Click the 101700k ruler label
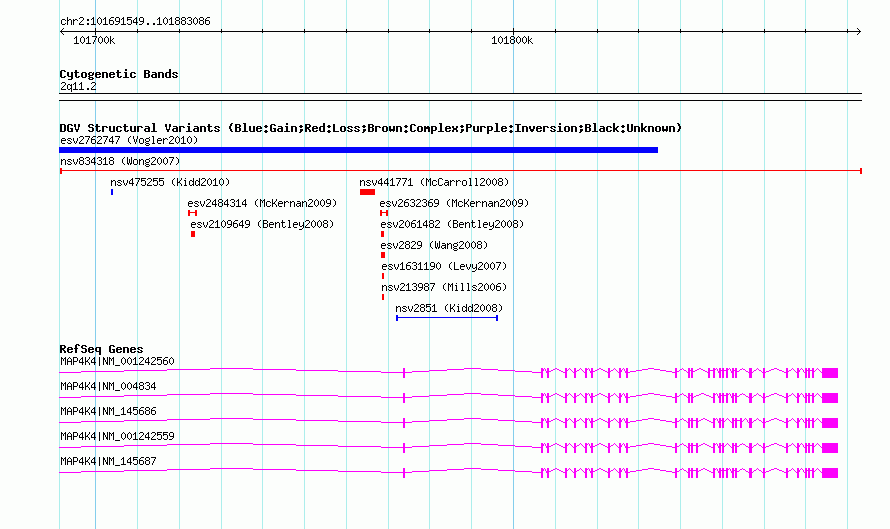Viewport: 890px width, 529px height. tap(94, 40)
